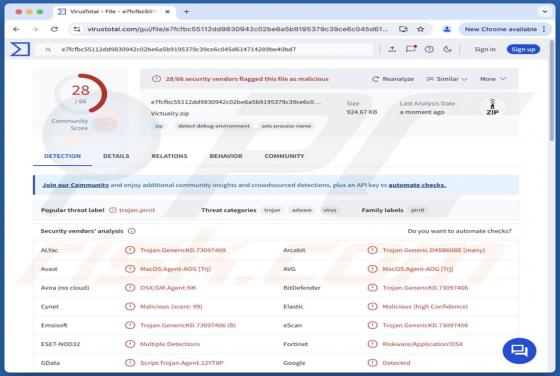
Task: Switch to the COMMUNITY tab
Action: 284,156
